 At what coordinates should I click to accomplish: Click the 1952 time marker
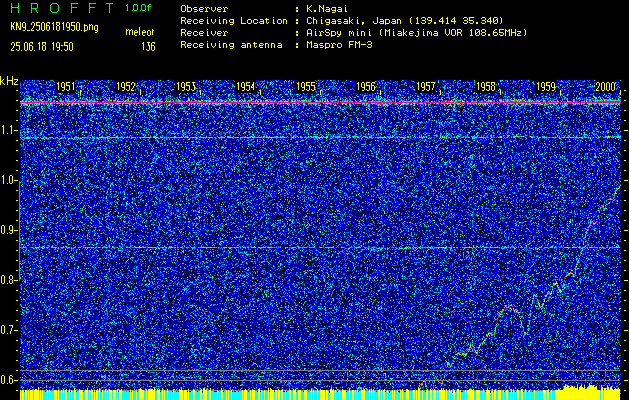(x=125, y=87)
